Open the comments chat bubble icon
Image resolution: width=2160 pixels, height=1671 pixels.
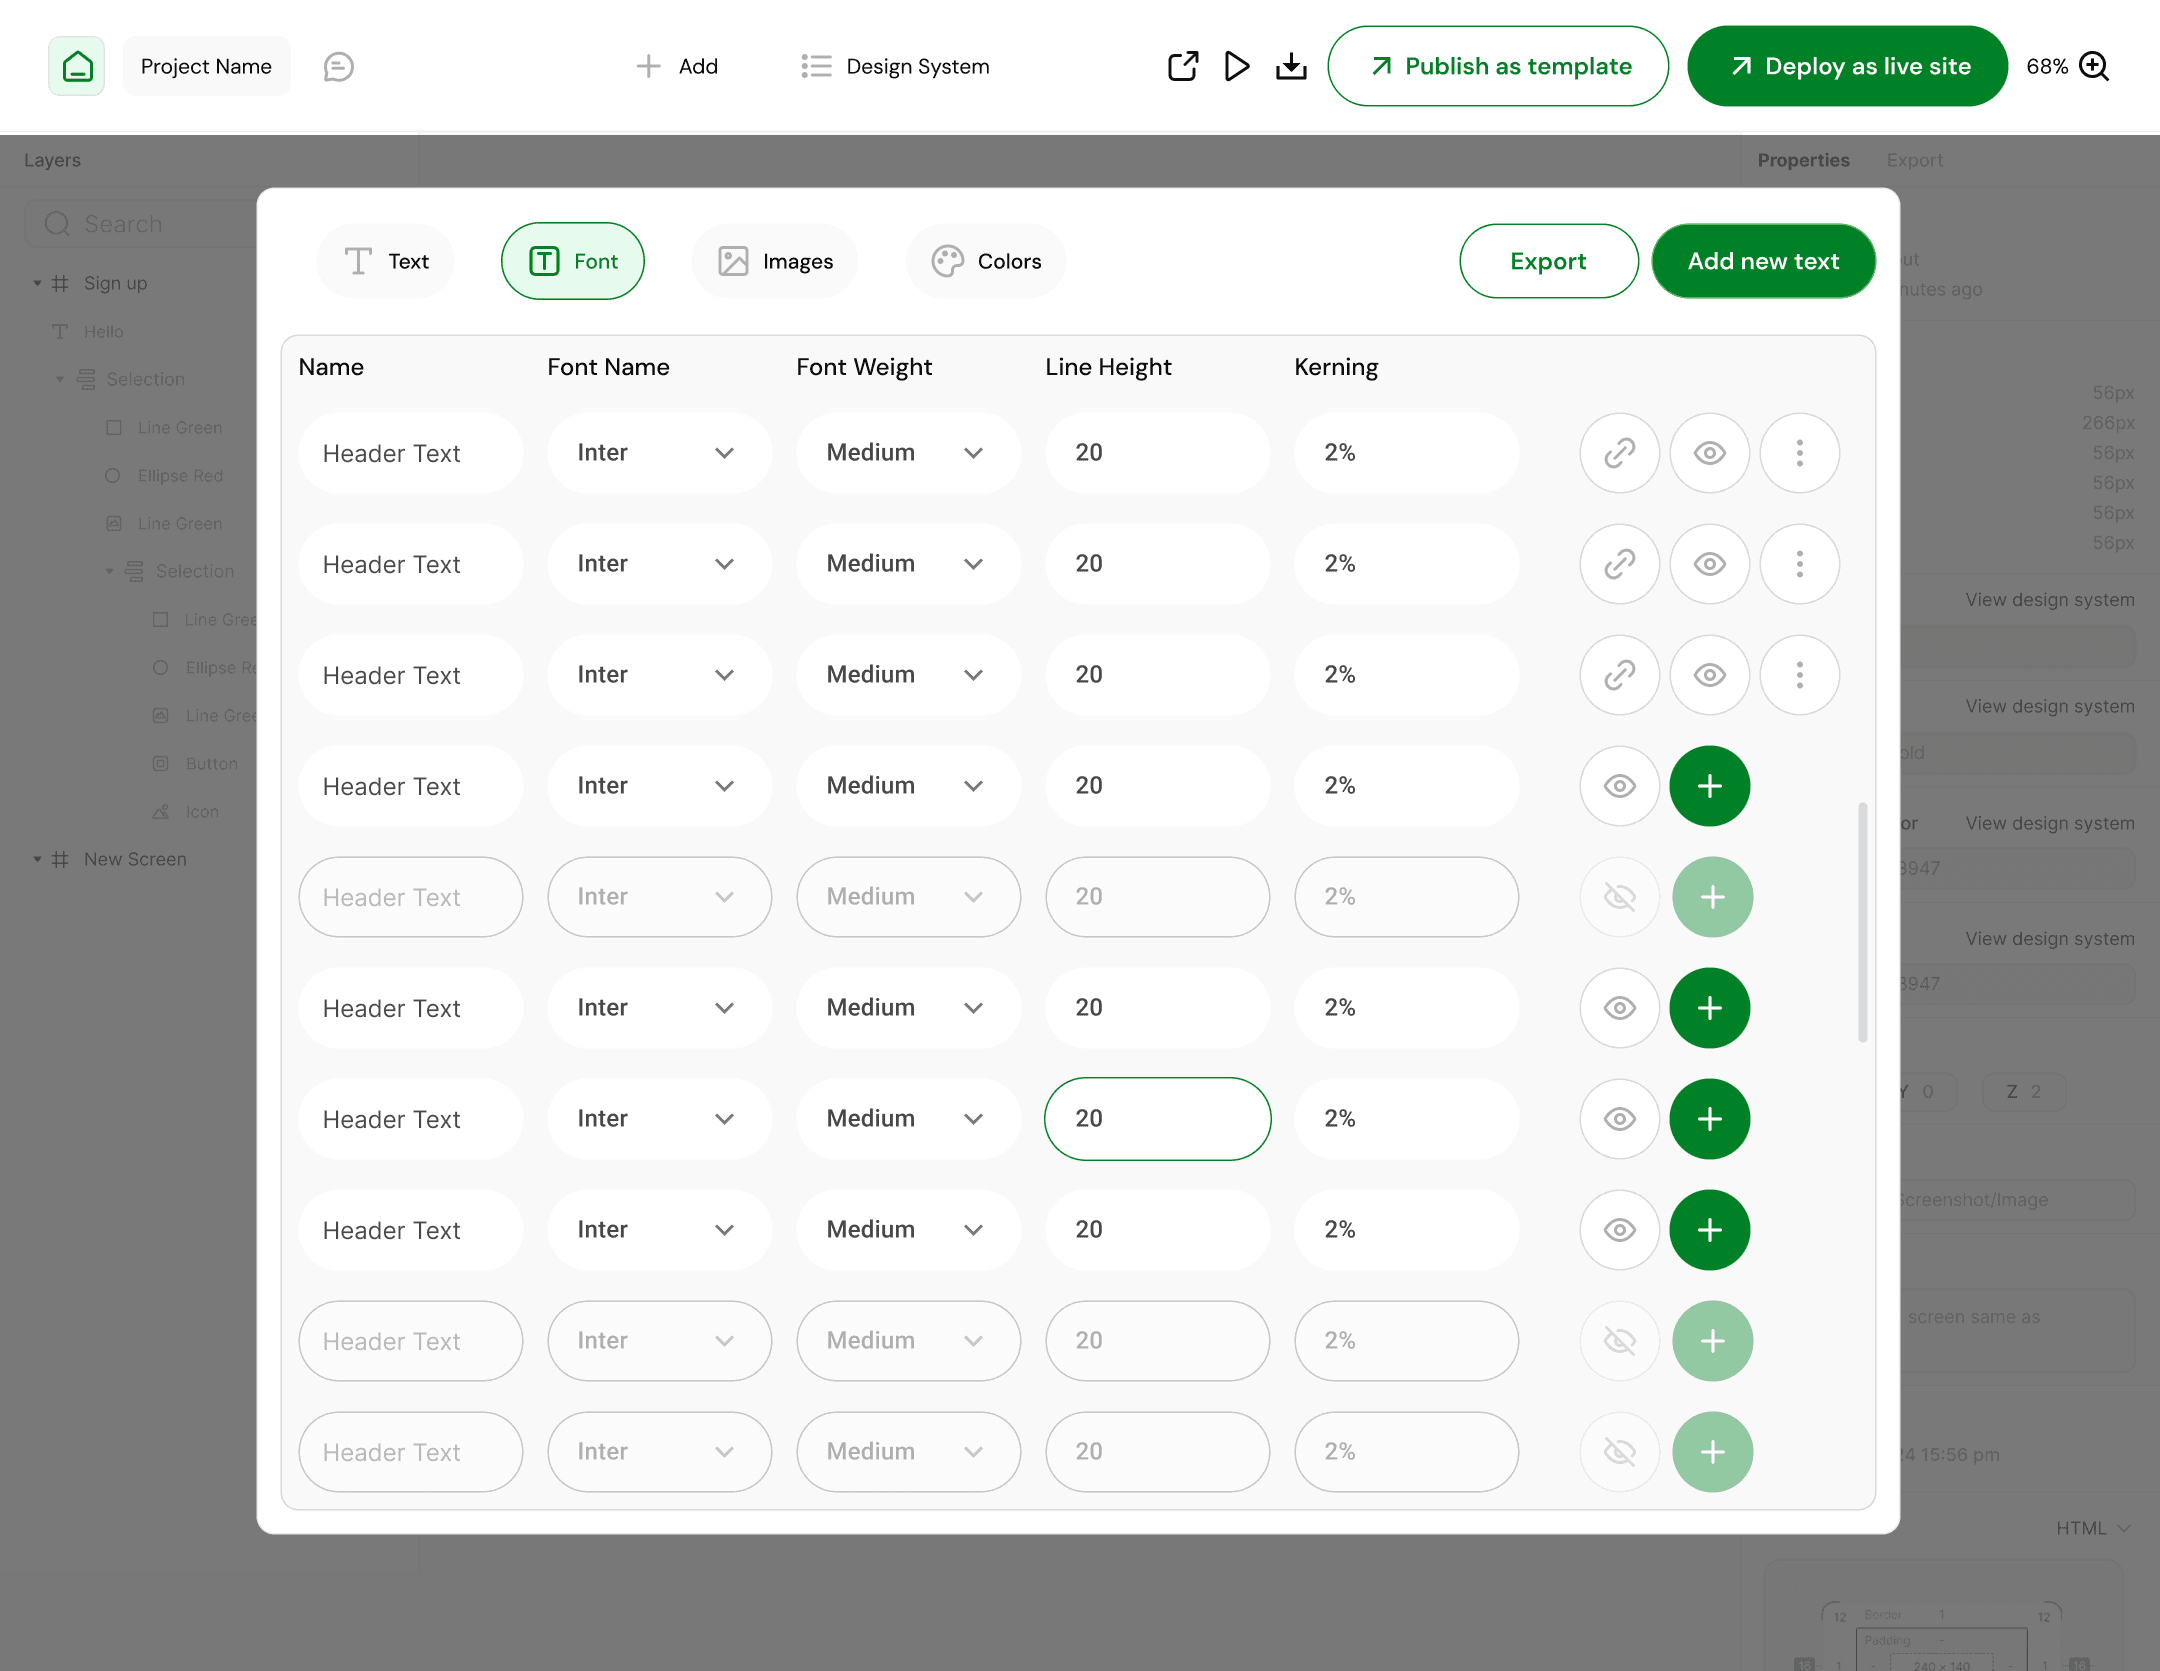tap(338, 66)
